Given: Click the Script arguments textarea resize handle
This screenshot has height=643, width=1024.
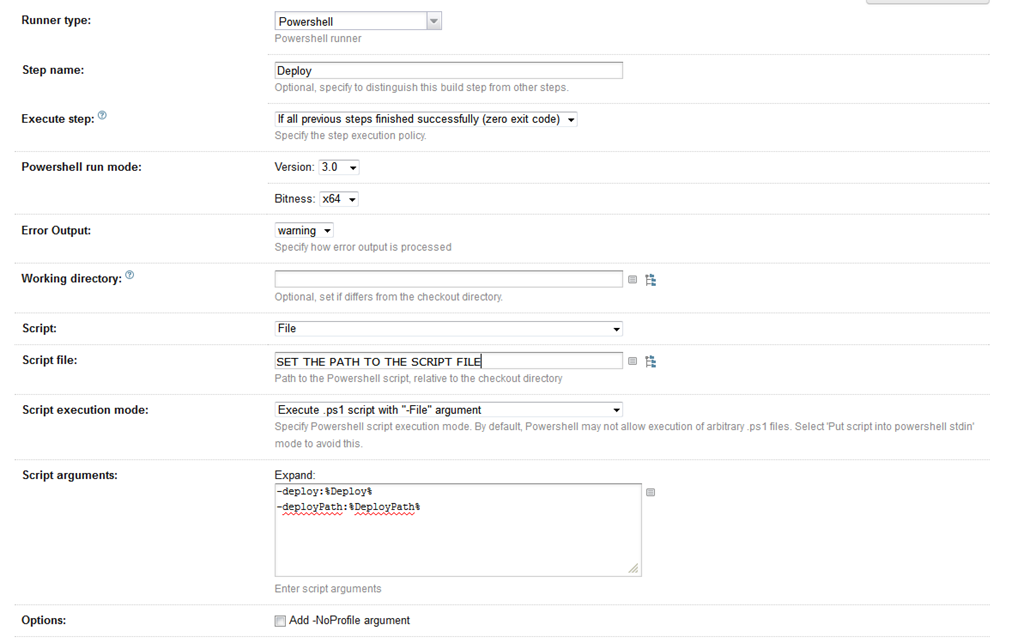Looking at the screenshot, I should click(634, 569).
